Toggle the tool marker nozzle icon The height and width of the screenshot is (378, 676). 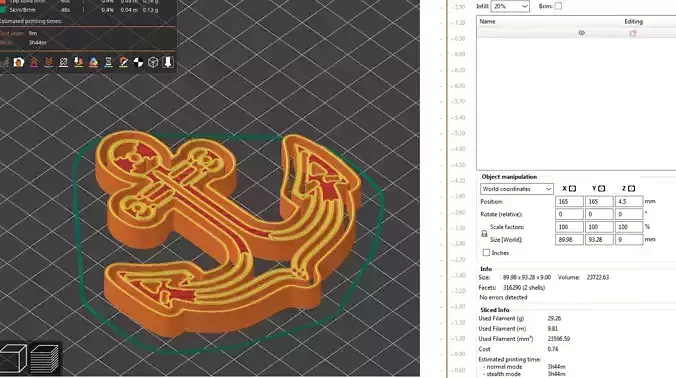168,62
